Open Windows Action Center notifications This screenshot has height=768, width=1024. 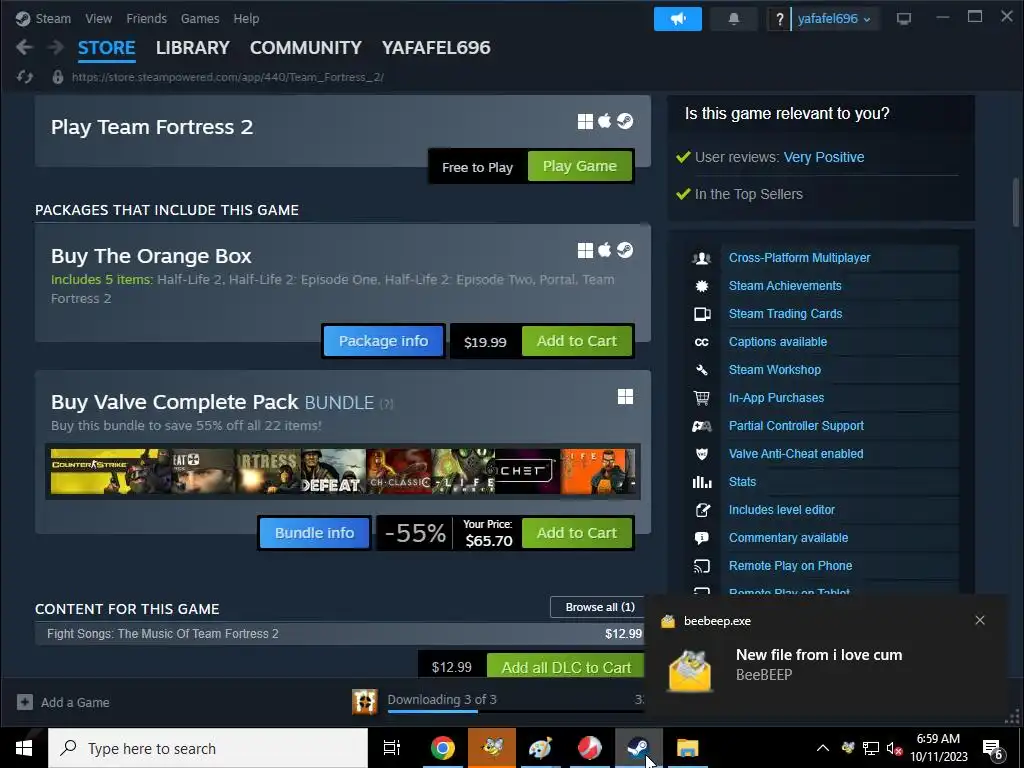click(x=993, y=748)
